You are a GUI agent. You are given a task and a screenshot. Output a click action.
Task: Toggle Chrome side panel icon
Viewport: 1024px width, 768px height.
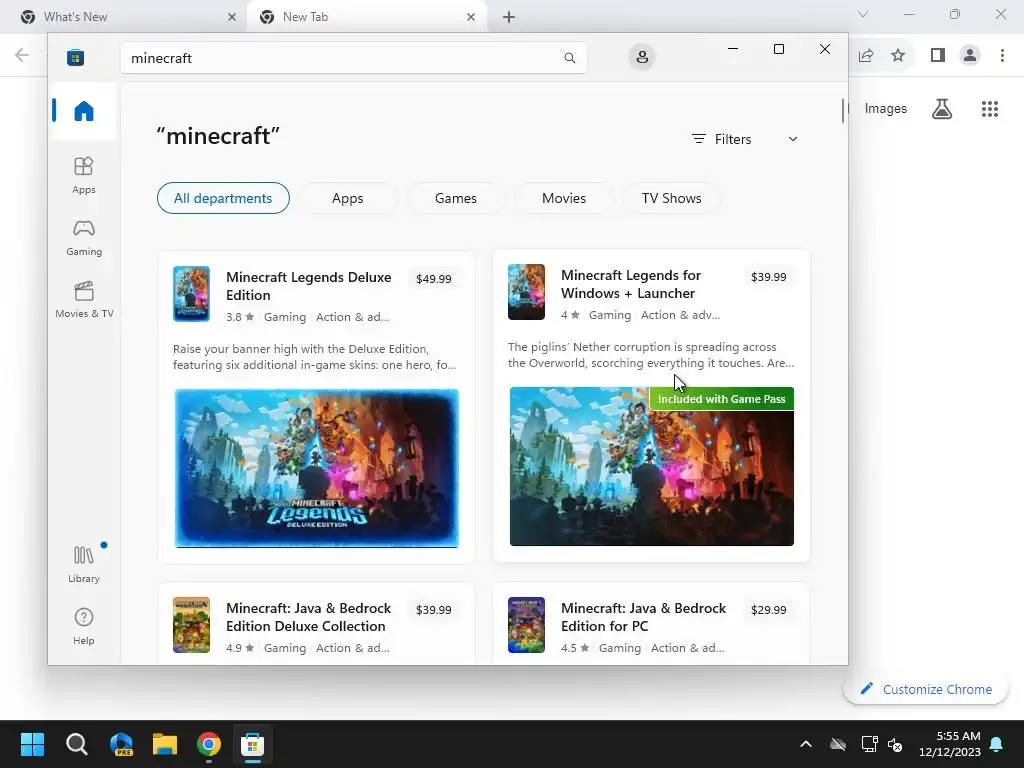[x=938, y=56]
